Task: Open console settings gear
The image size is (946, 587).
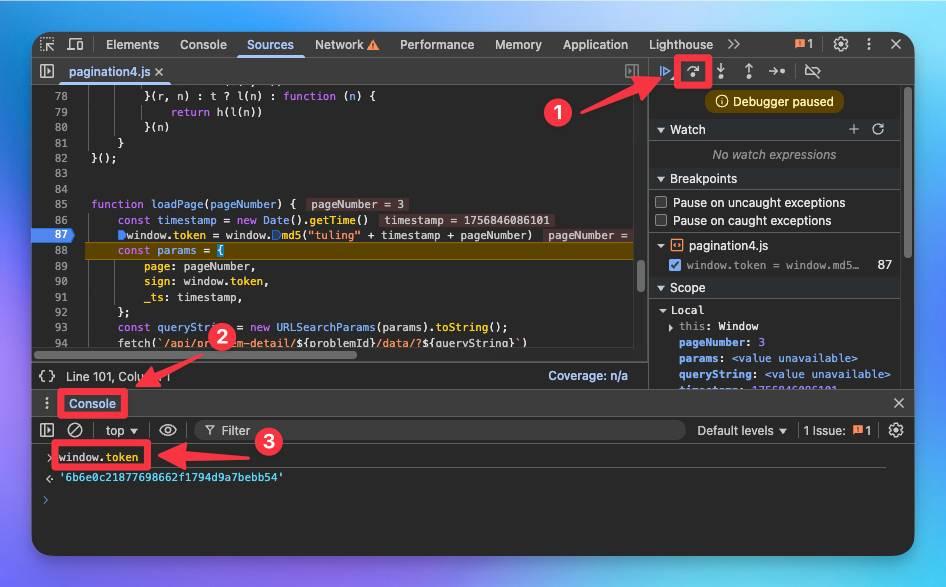Action: click(896, 430)
